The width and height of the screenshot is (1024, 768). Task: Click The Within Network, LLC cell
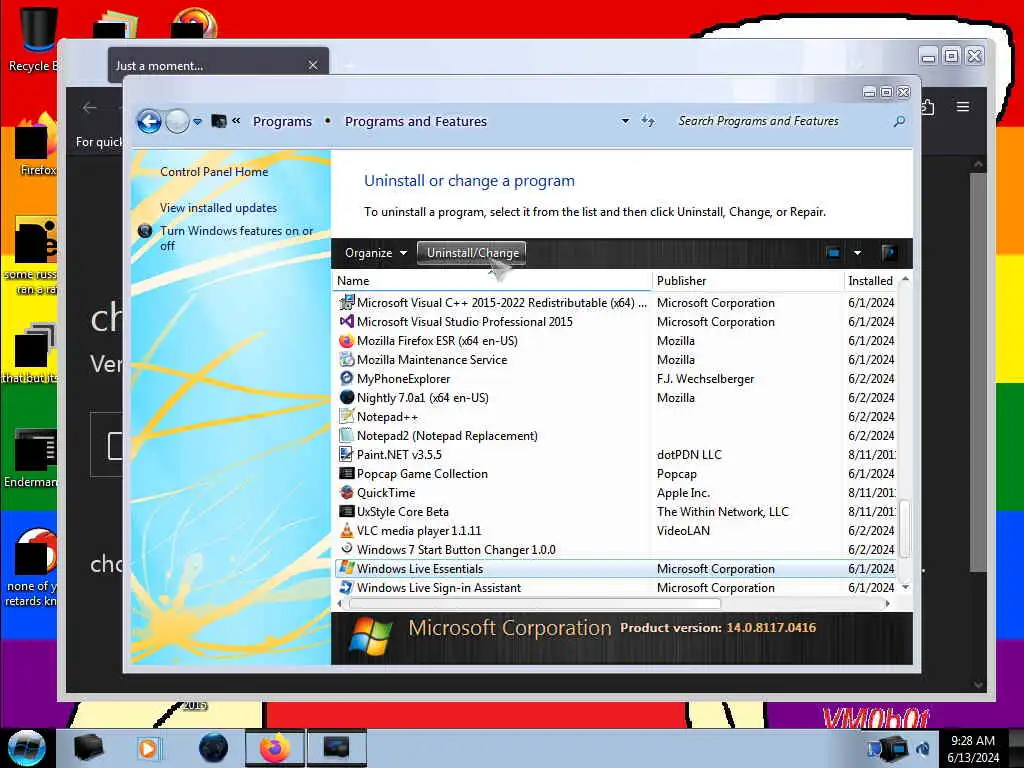click(722, 511)
